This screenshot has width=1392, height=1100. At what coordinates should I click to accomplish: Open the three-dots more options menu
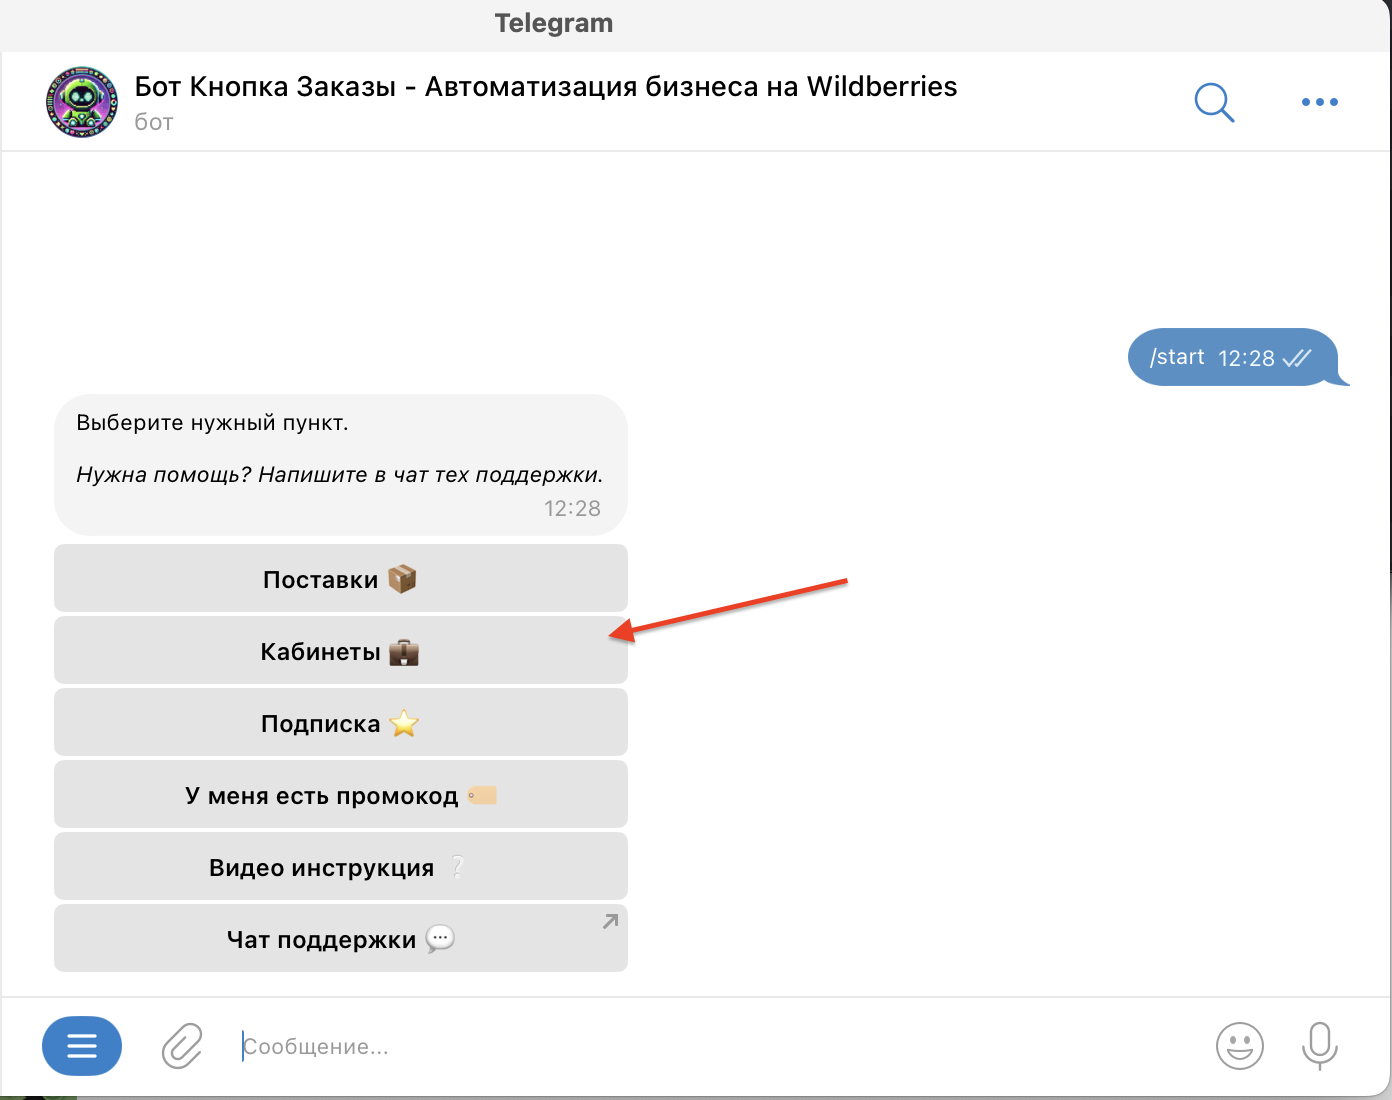click(1319, 102)
